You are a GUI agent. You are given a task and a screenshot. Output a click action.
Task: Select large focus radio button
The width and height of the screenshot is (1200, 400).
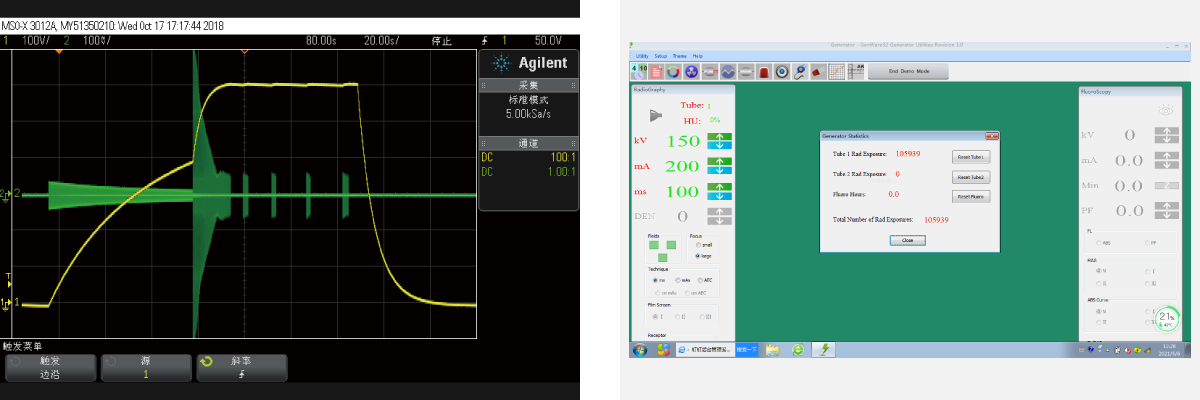[697, 256]
